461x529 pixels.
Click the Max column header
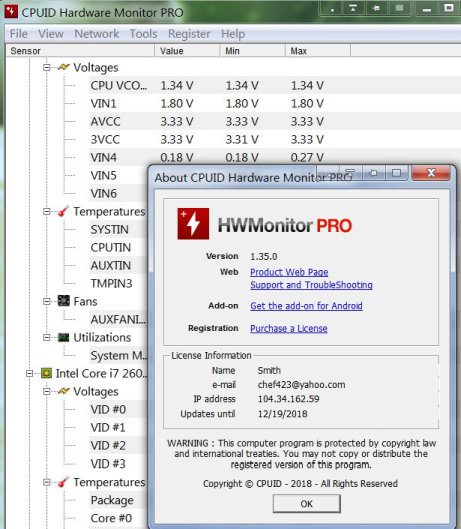318,51
